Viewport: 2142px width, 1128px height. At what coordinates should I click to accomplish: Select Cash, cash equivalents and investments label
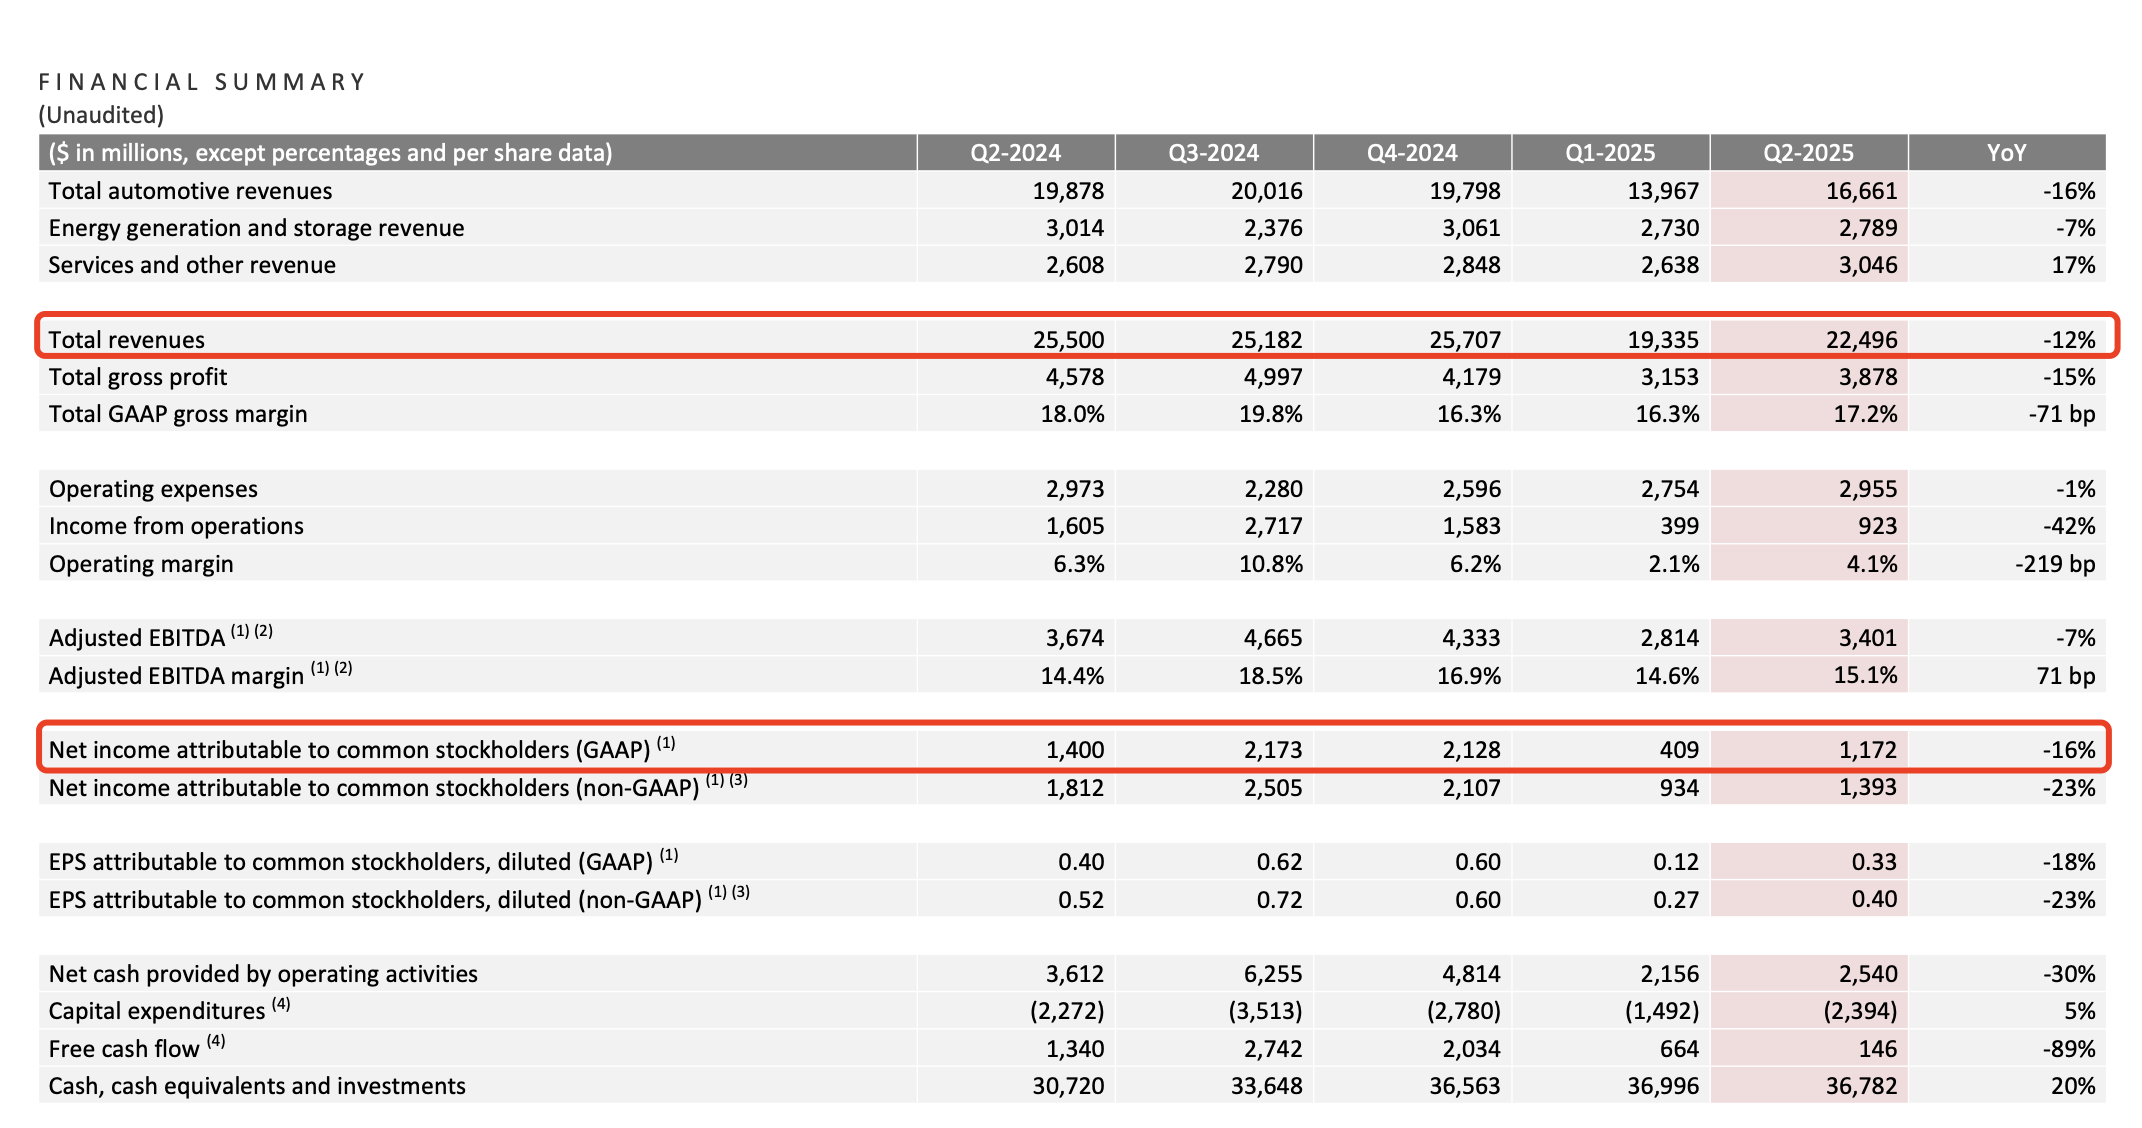click(x=257, y=1086)
